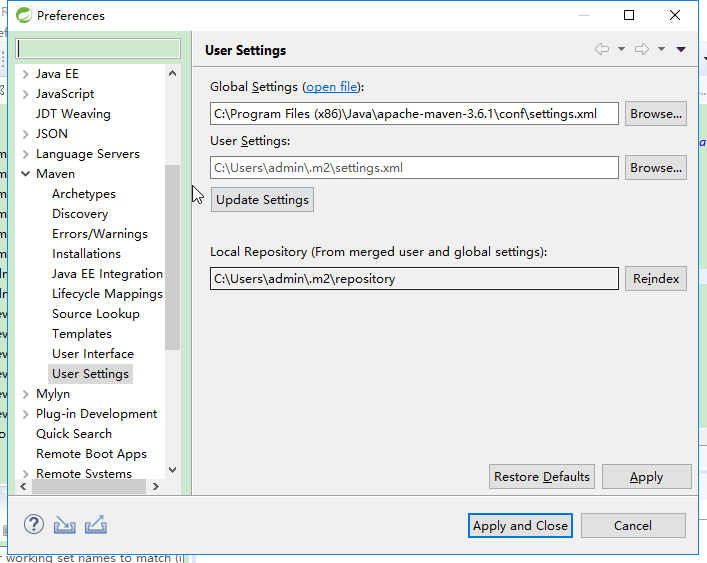
Task: Click the import preferences icon
Action: point(64,525)
